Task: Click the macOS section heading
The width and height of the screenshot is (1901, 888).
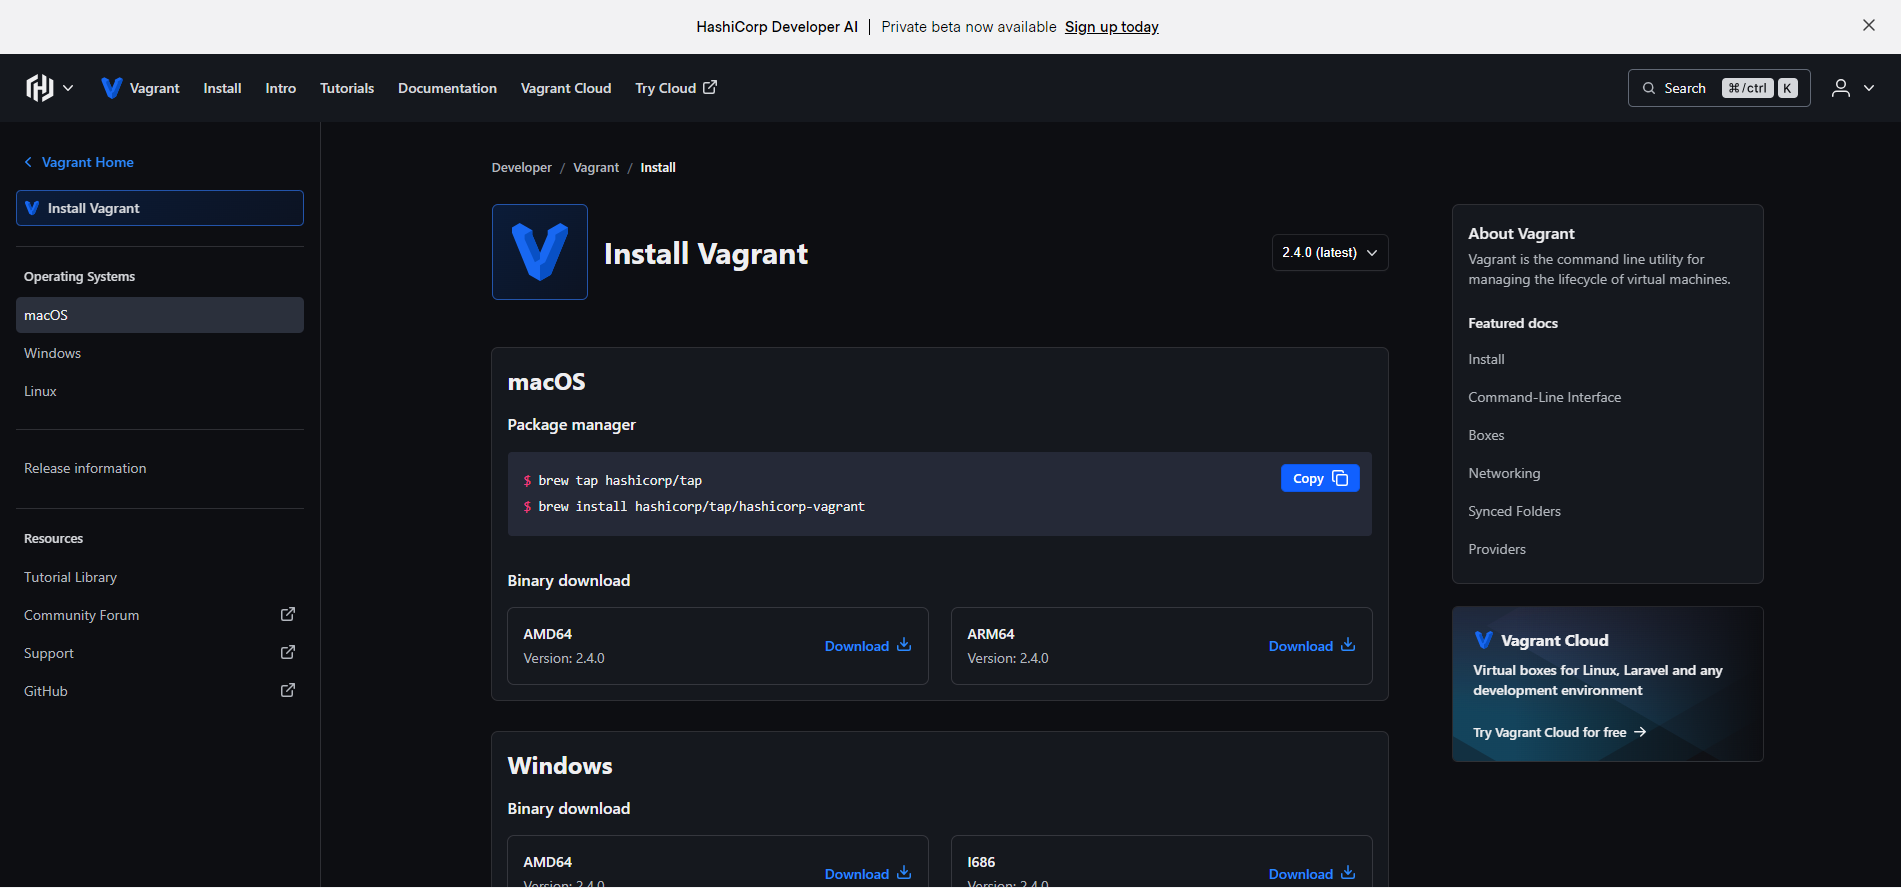Action: coord(546,381)
